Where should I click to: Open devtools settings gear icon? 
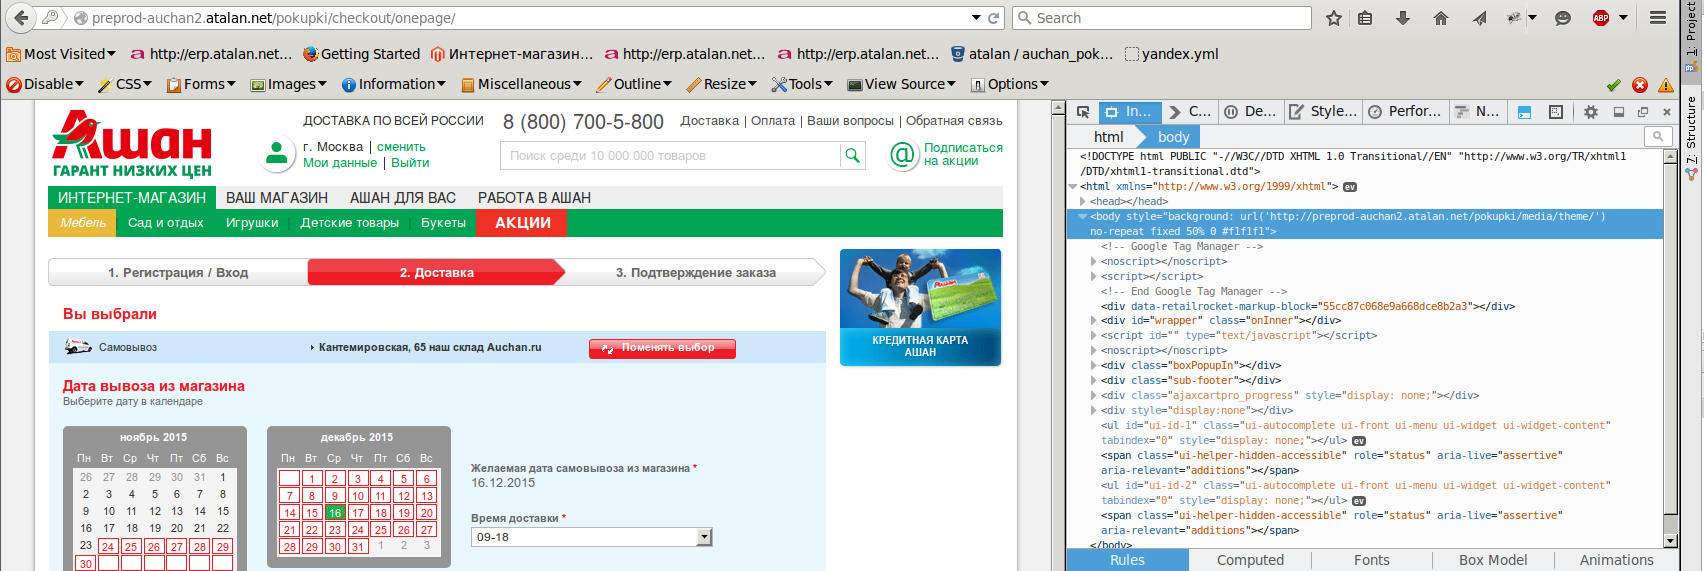click(1591, 112)
